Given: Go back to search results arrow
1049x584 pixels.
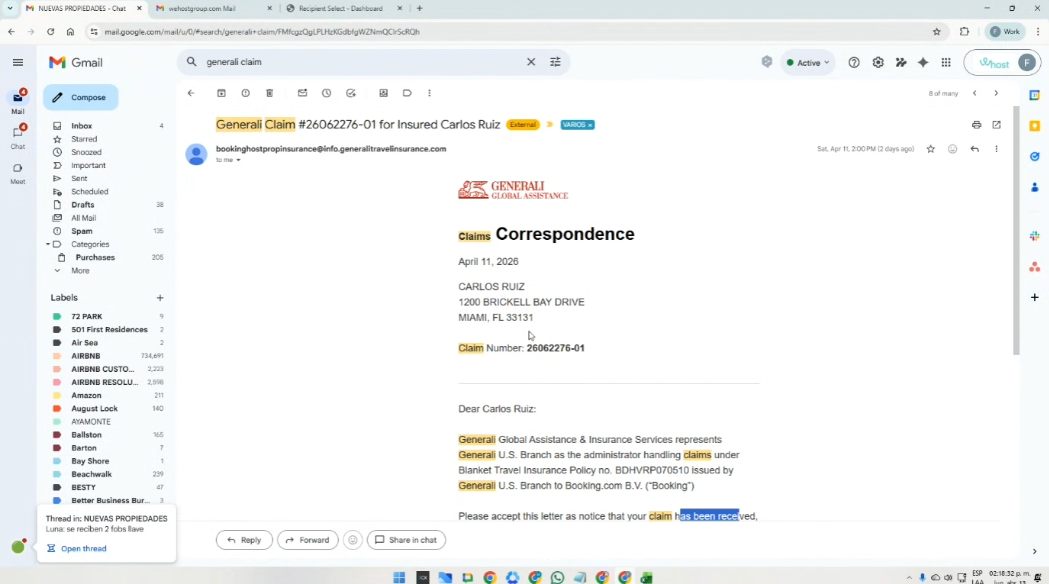Looking at the screenshot, I should [x=191, y=93].
